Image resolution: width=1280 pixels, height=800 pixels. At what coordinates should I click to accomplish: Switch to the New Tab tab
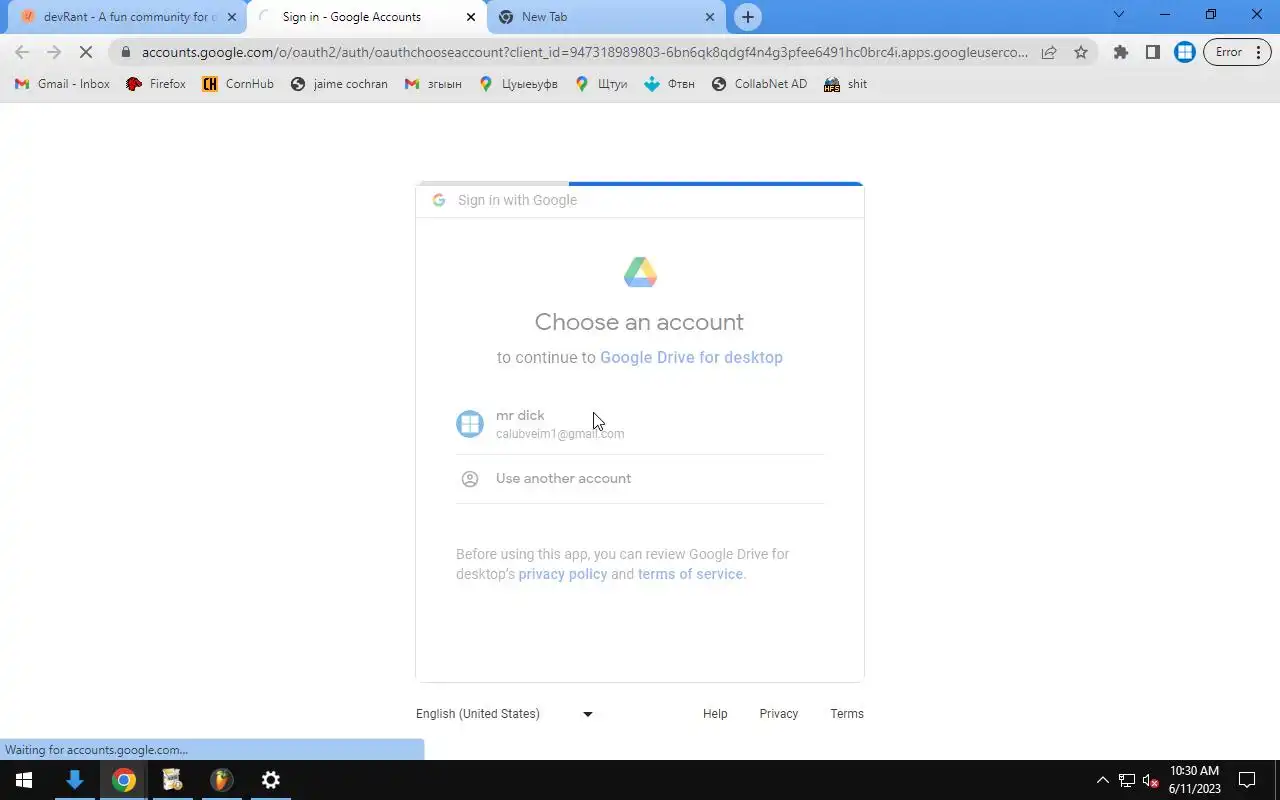coord(606,17)
